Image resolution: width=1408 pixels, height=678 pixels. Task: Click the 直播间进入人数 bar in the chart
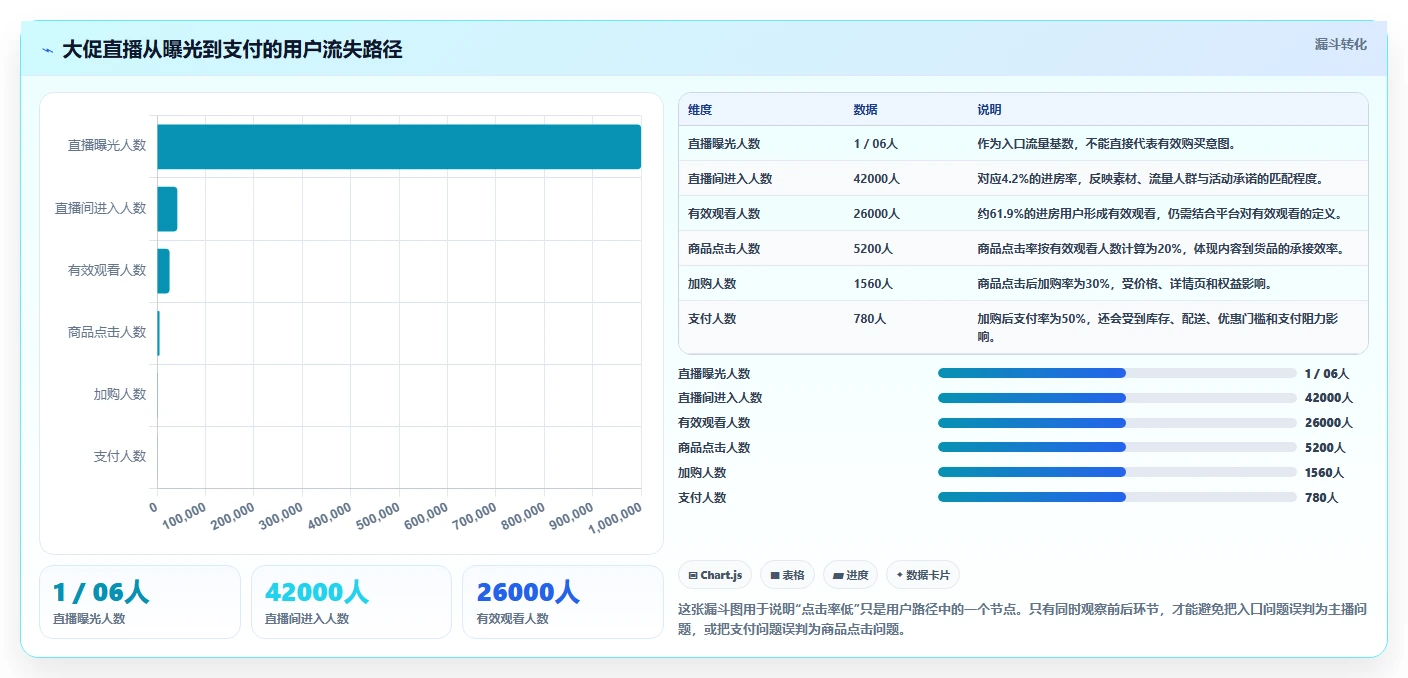point(167,209)
